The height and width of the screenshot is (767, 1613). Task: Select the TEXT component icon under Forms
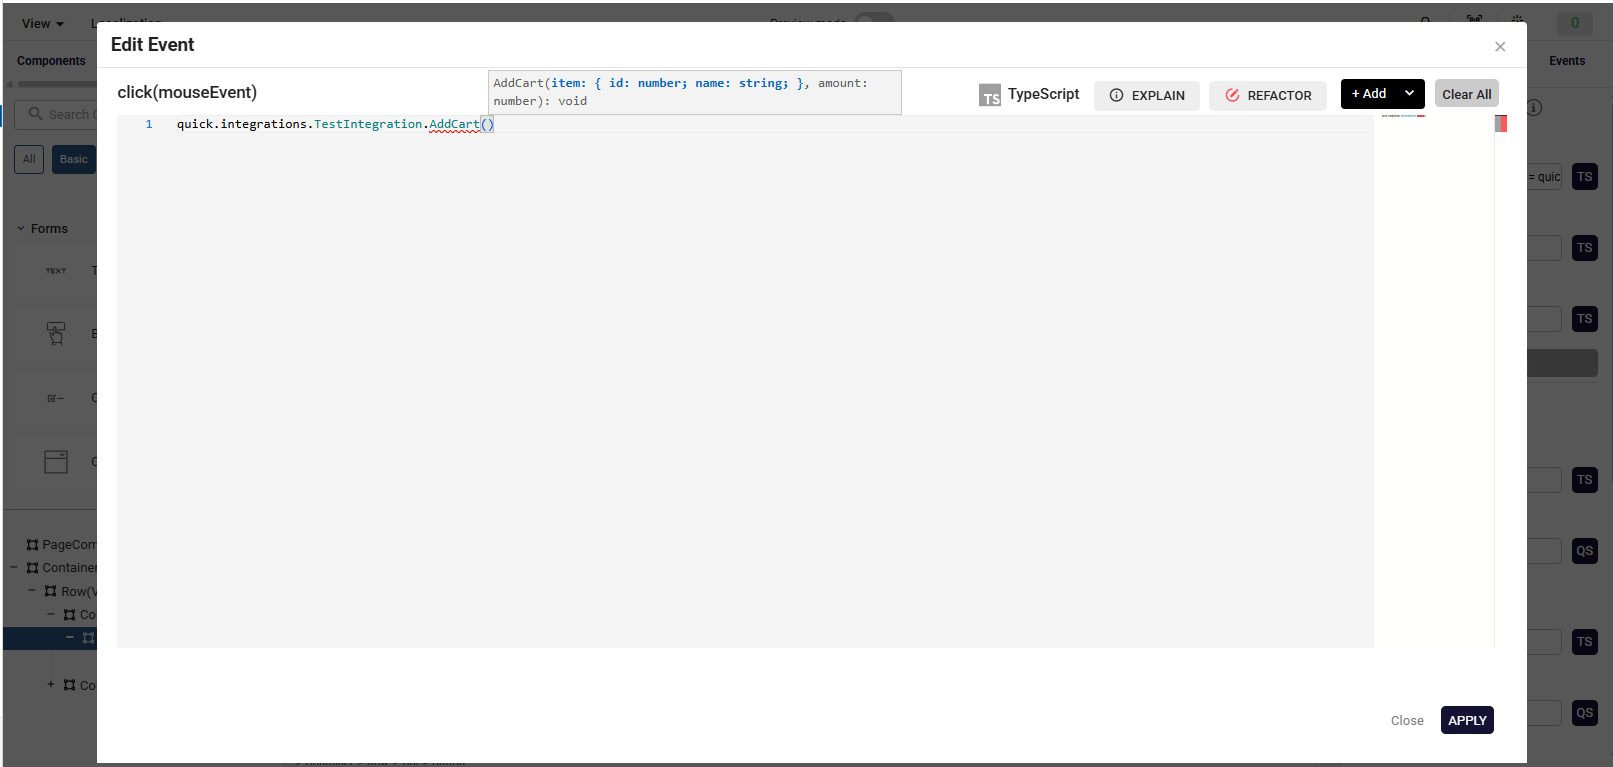pos(56,271)
